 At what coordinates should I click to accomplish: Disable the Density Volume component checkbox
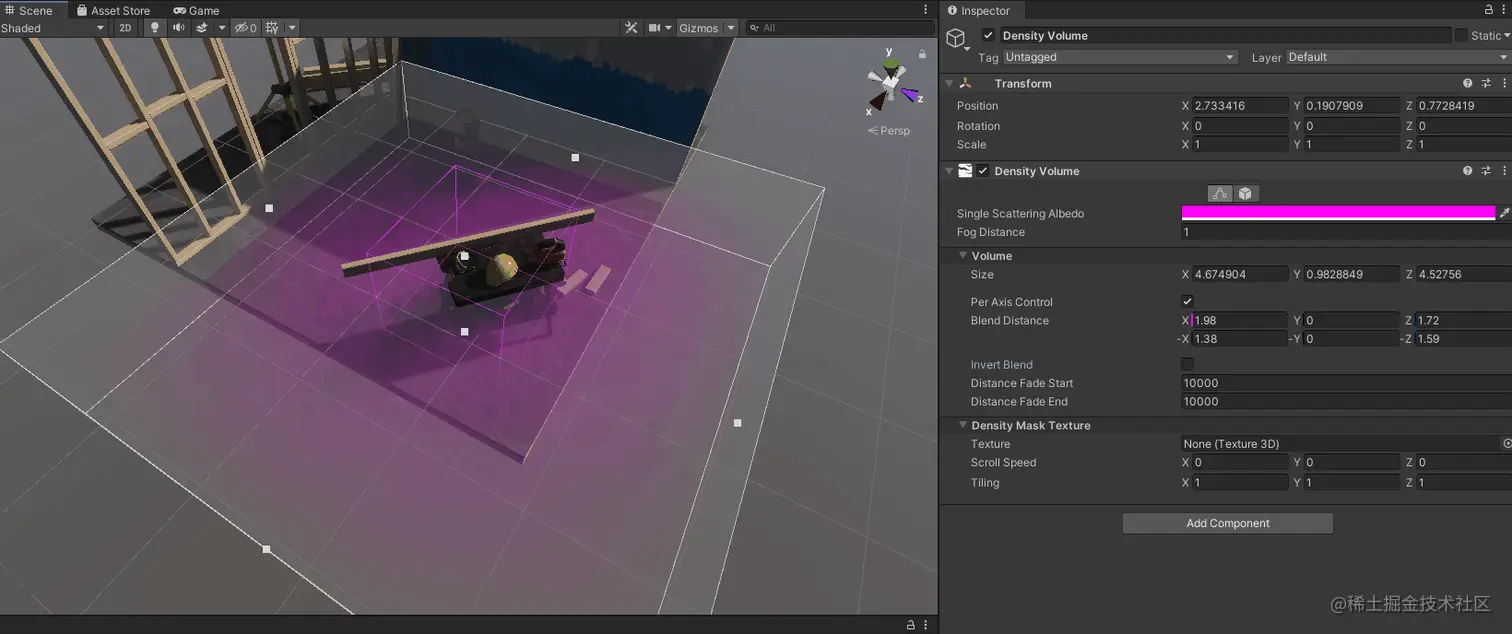coord(983,171)
